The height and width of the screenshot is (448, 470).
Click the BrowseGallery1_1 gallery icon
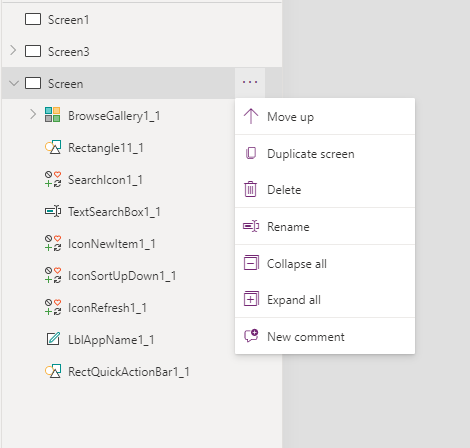[x=53, y=115]
